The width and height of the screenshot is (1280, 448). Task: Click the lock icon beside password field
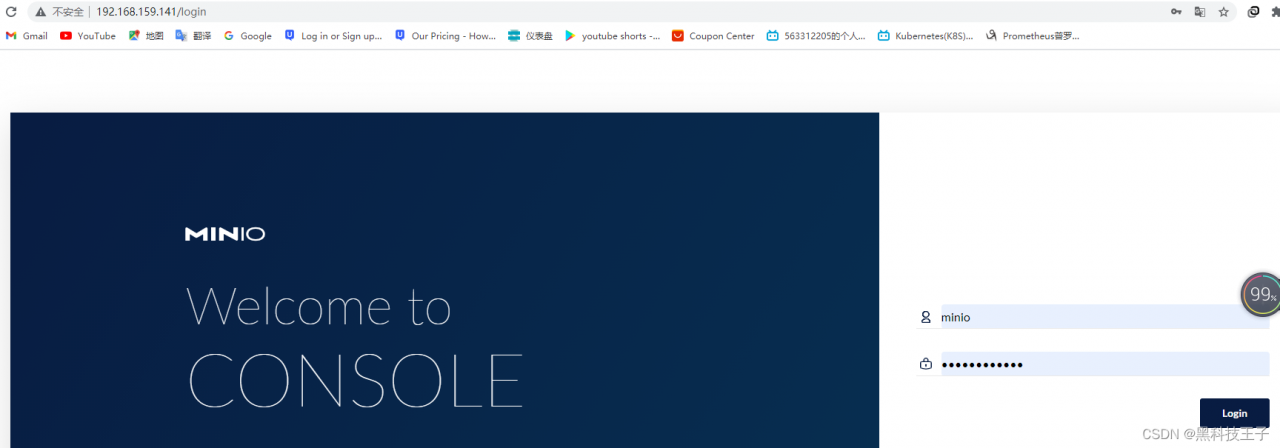click(926, 364)
